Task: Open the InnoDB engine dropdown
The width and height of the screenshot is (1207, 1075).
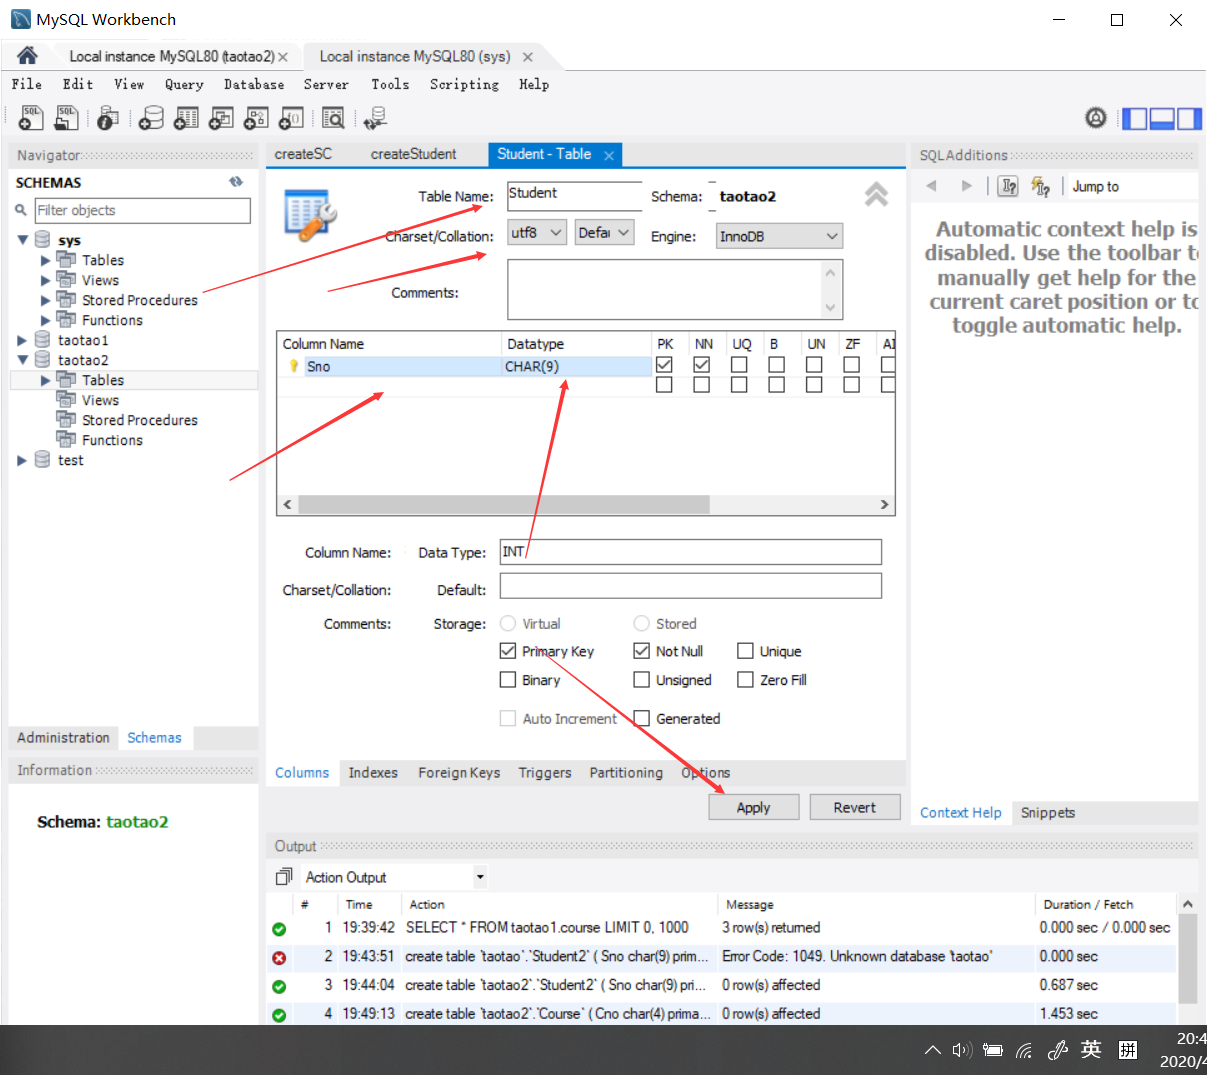Action: coord(780,236)
